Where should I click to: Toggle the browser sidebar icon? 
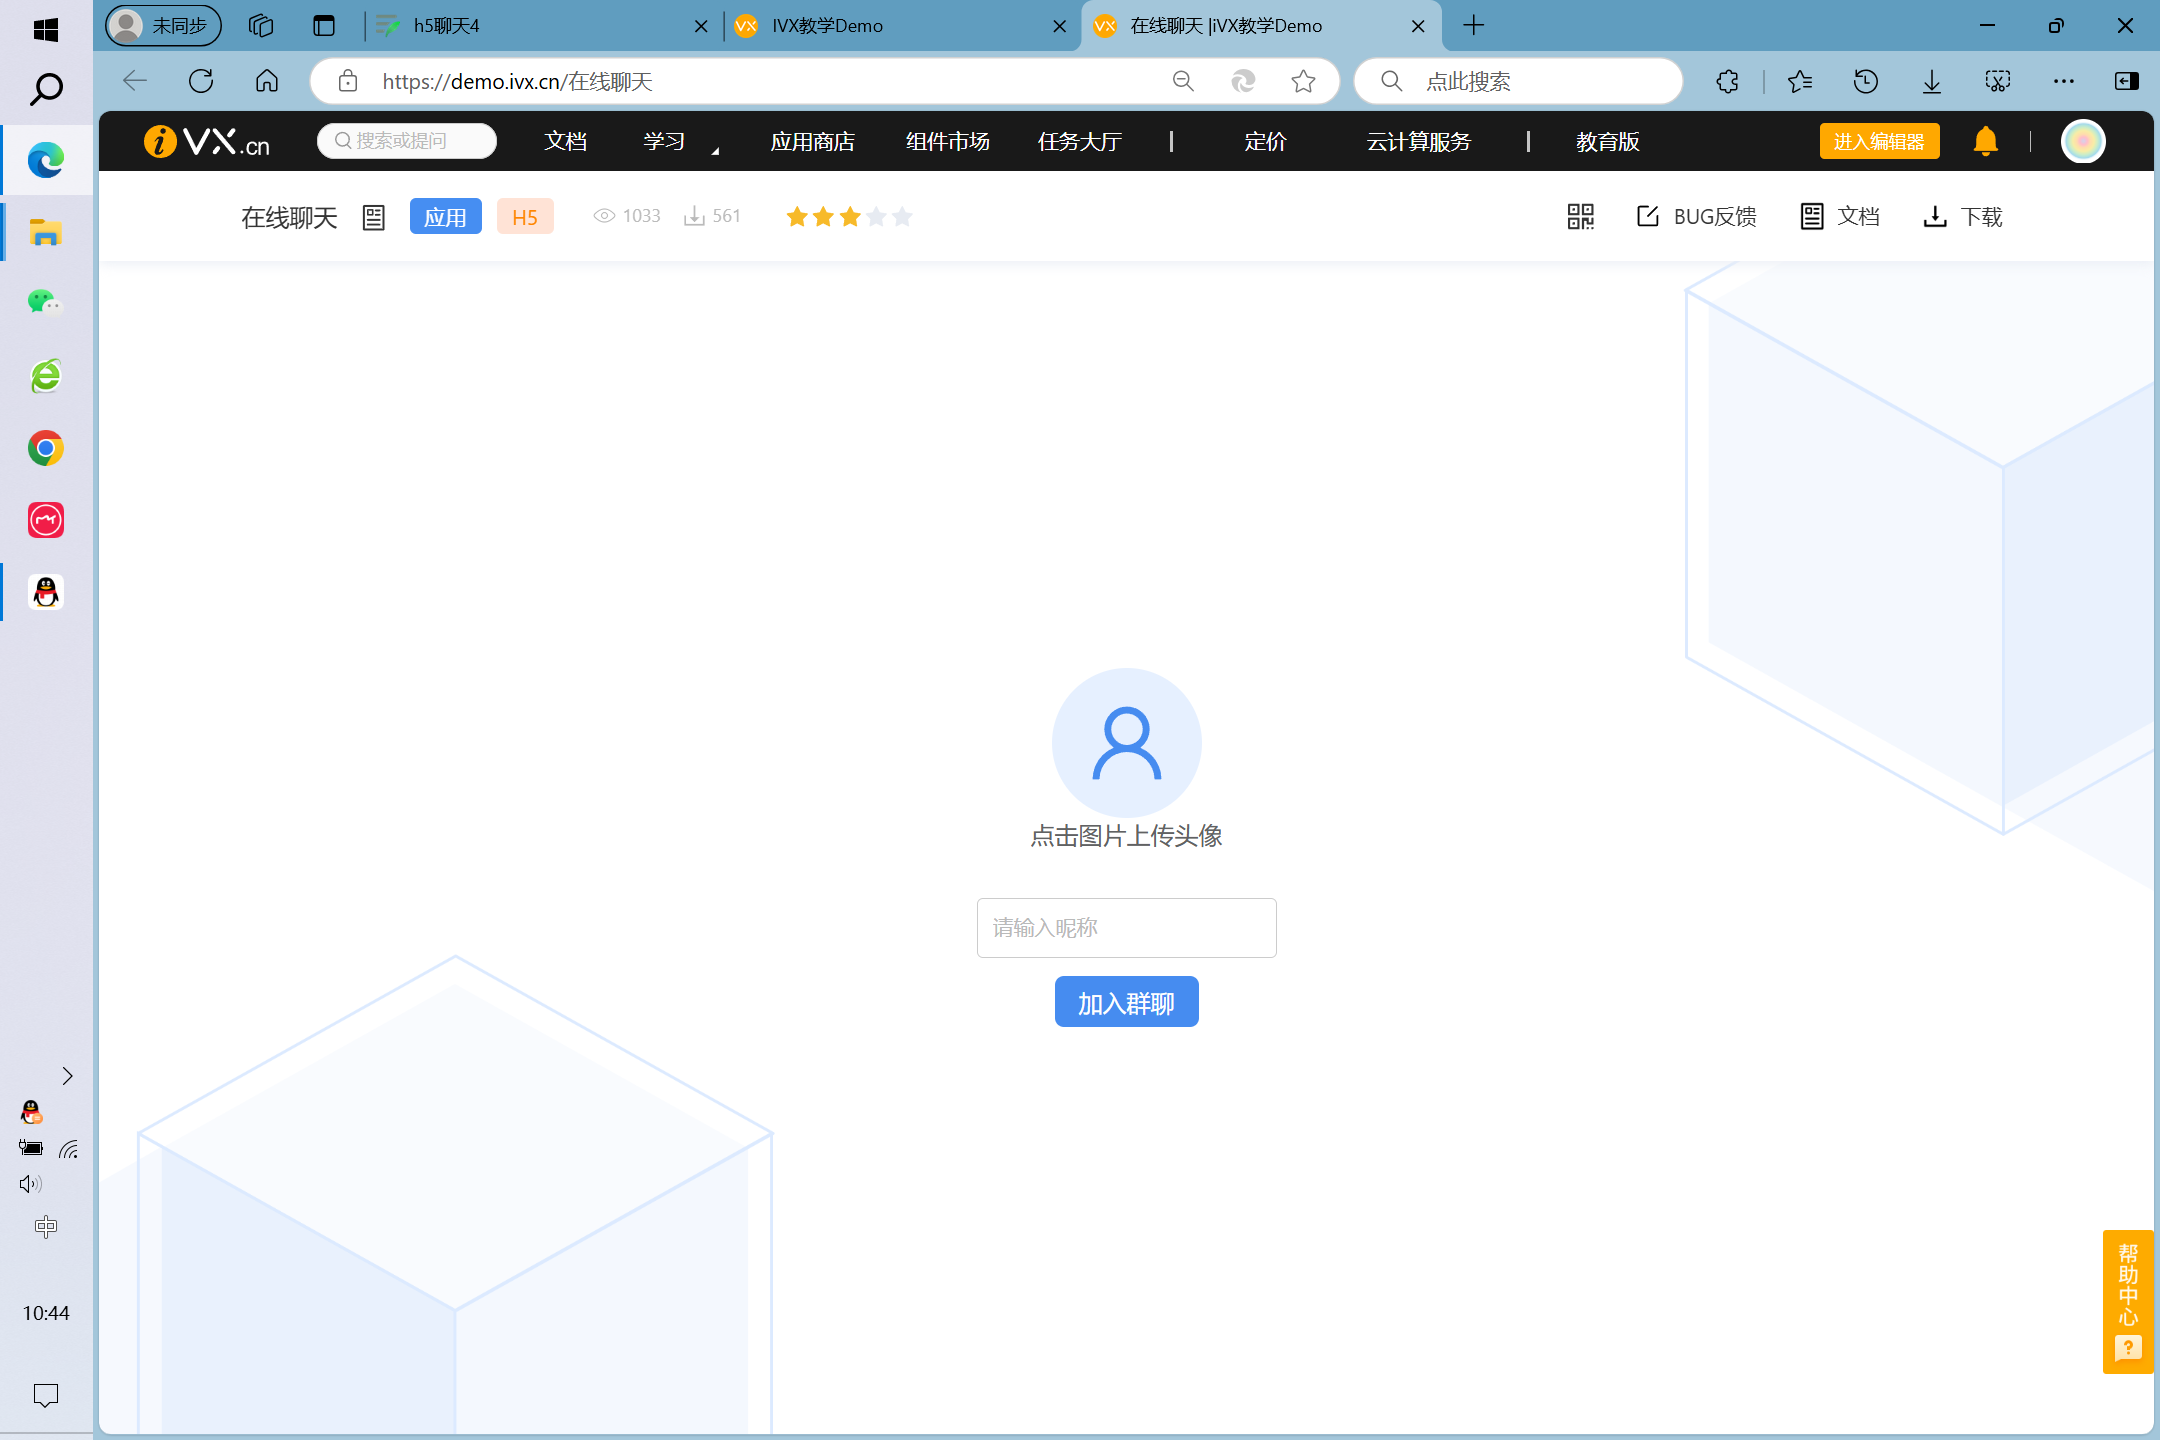click(x=2127, y=81)
